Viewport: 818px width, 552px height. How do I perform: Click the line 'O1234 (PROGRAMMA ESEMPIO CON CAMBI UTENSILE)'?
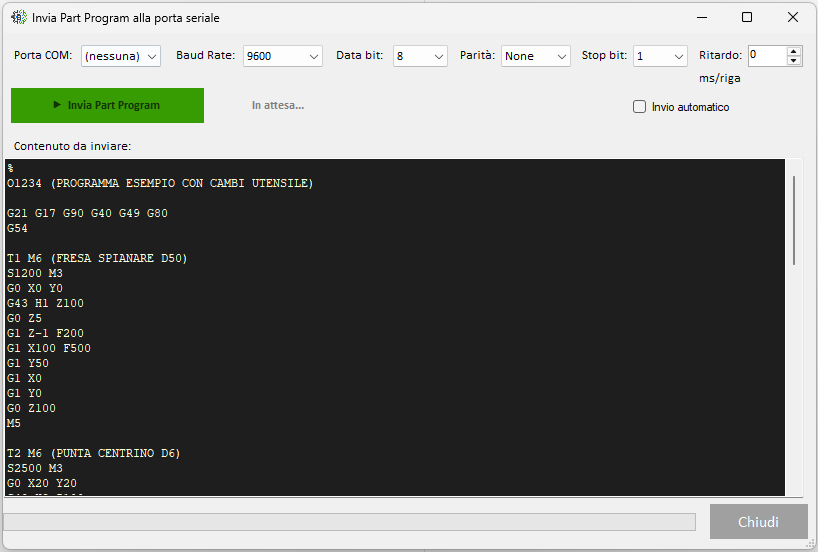click(160, 183)
